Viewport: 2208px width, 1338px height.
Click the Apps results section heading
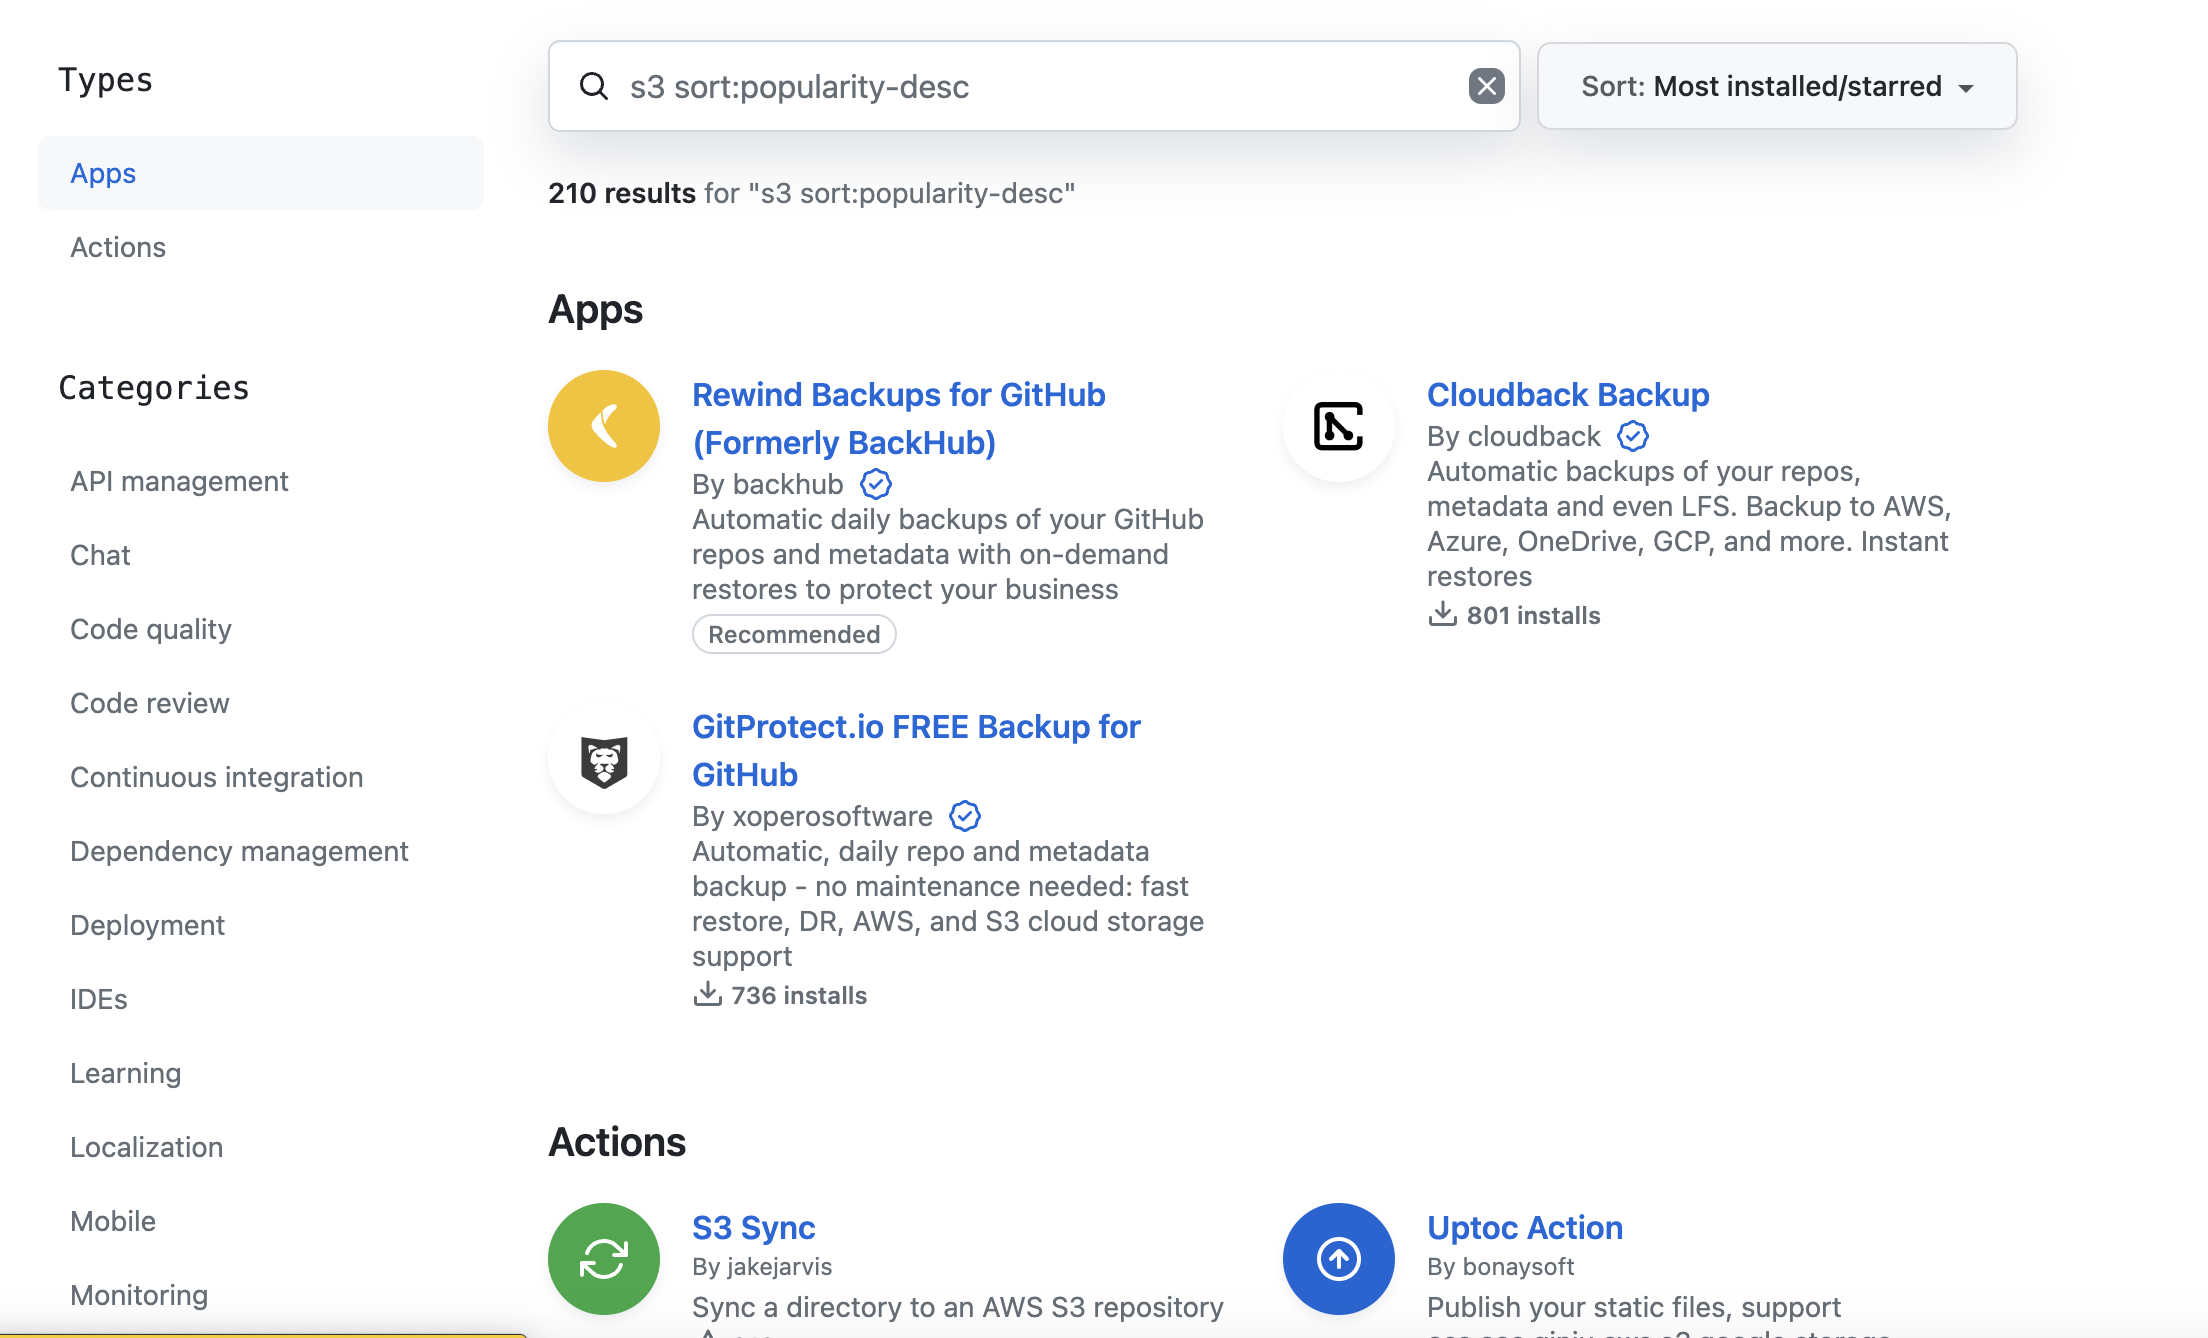(x=596, y=310)
